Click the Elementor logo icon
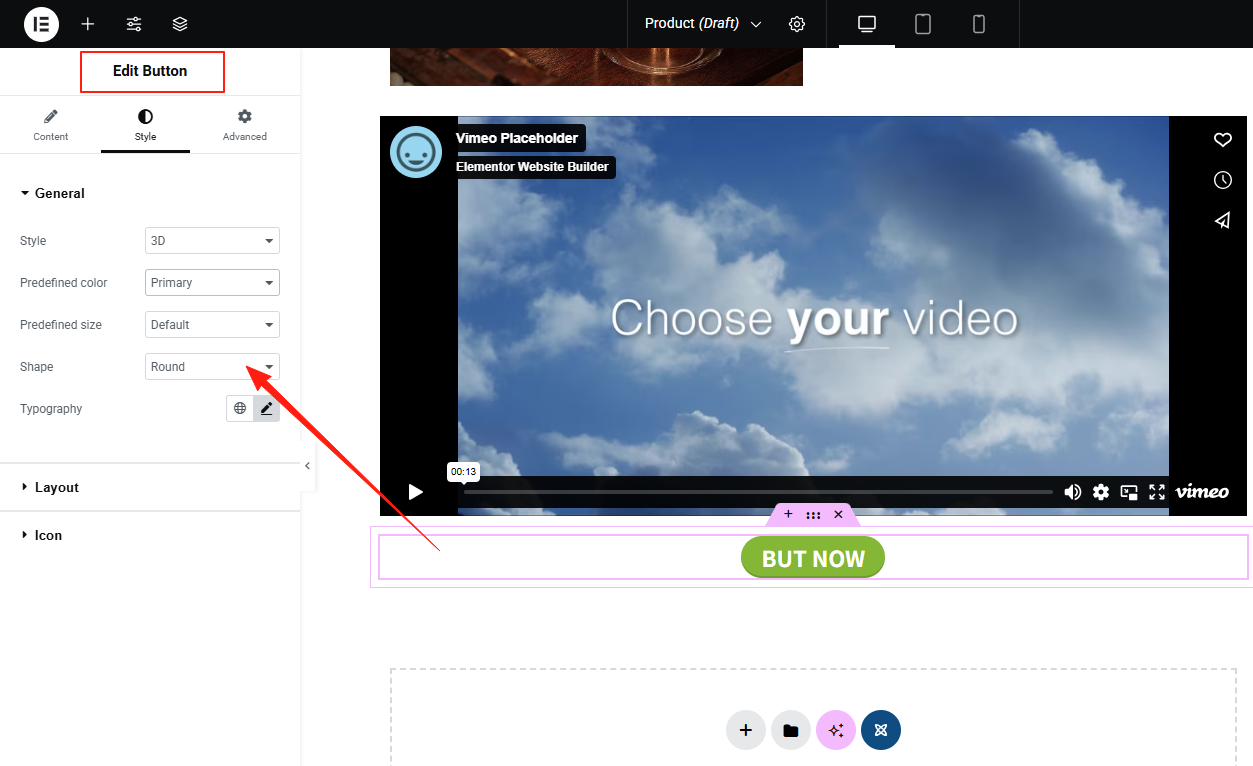Image resolution: width=1253 pixels, height=766 pixels. coord(41,24)
